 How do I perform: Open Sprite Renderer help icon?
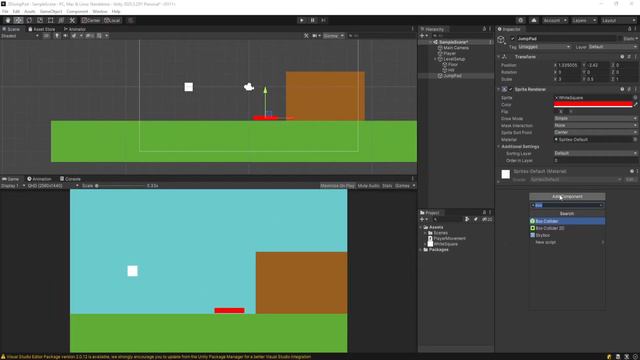[622, 89]
